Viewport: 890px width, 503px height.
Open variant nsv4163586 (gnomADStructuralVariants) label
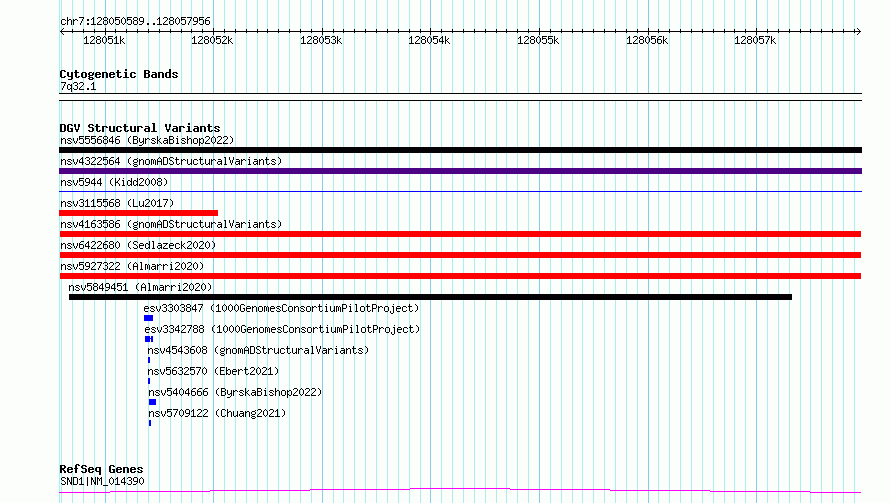171,224
